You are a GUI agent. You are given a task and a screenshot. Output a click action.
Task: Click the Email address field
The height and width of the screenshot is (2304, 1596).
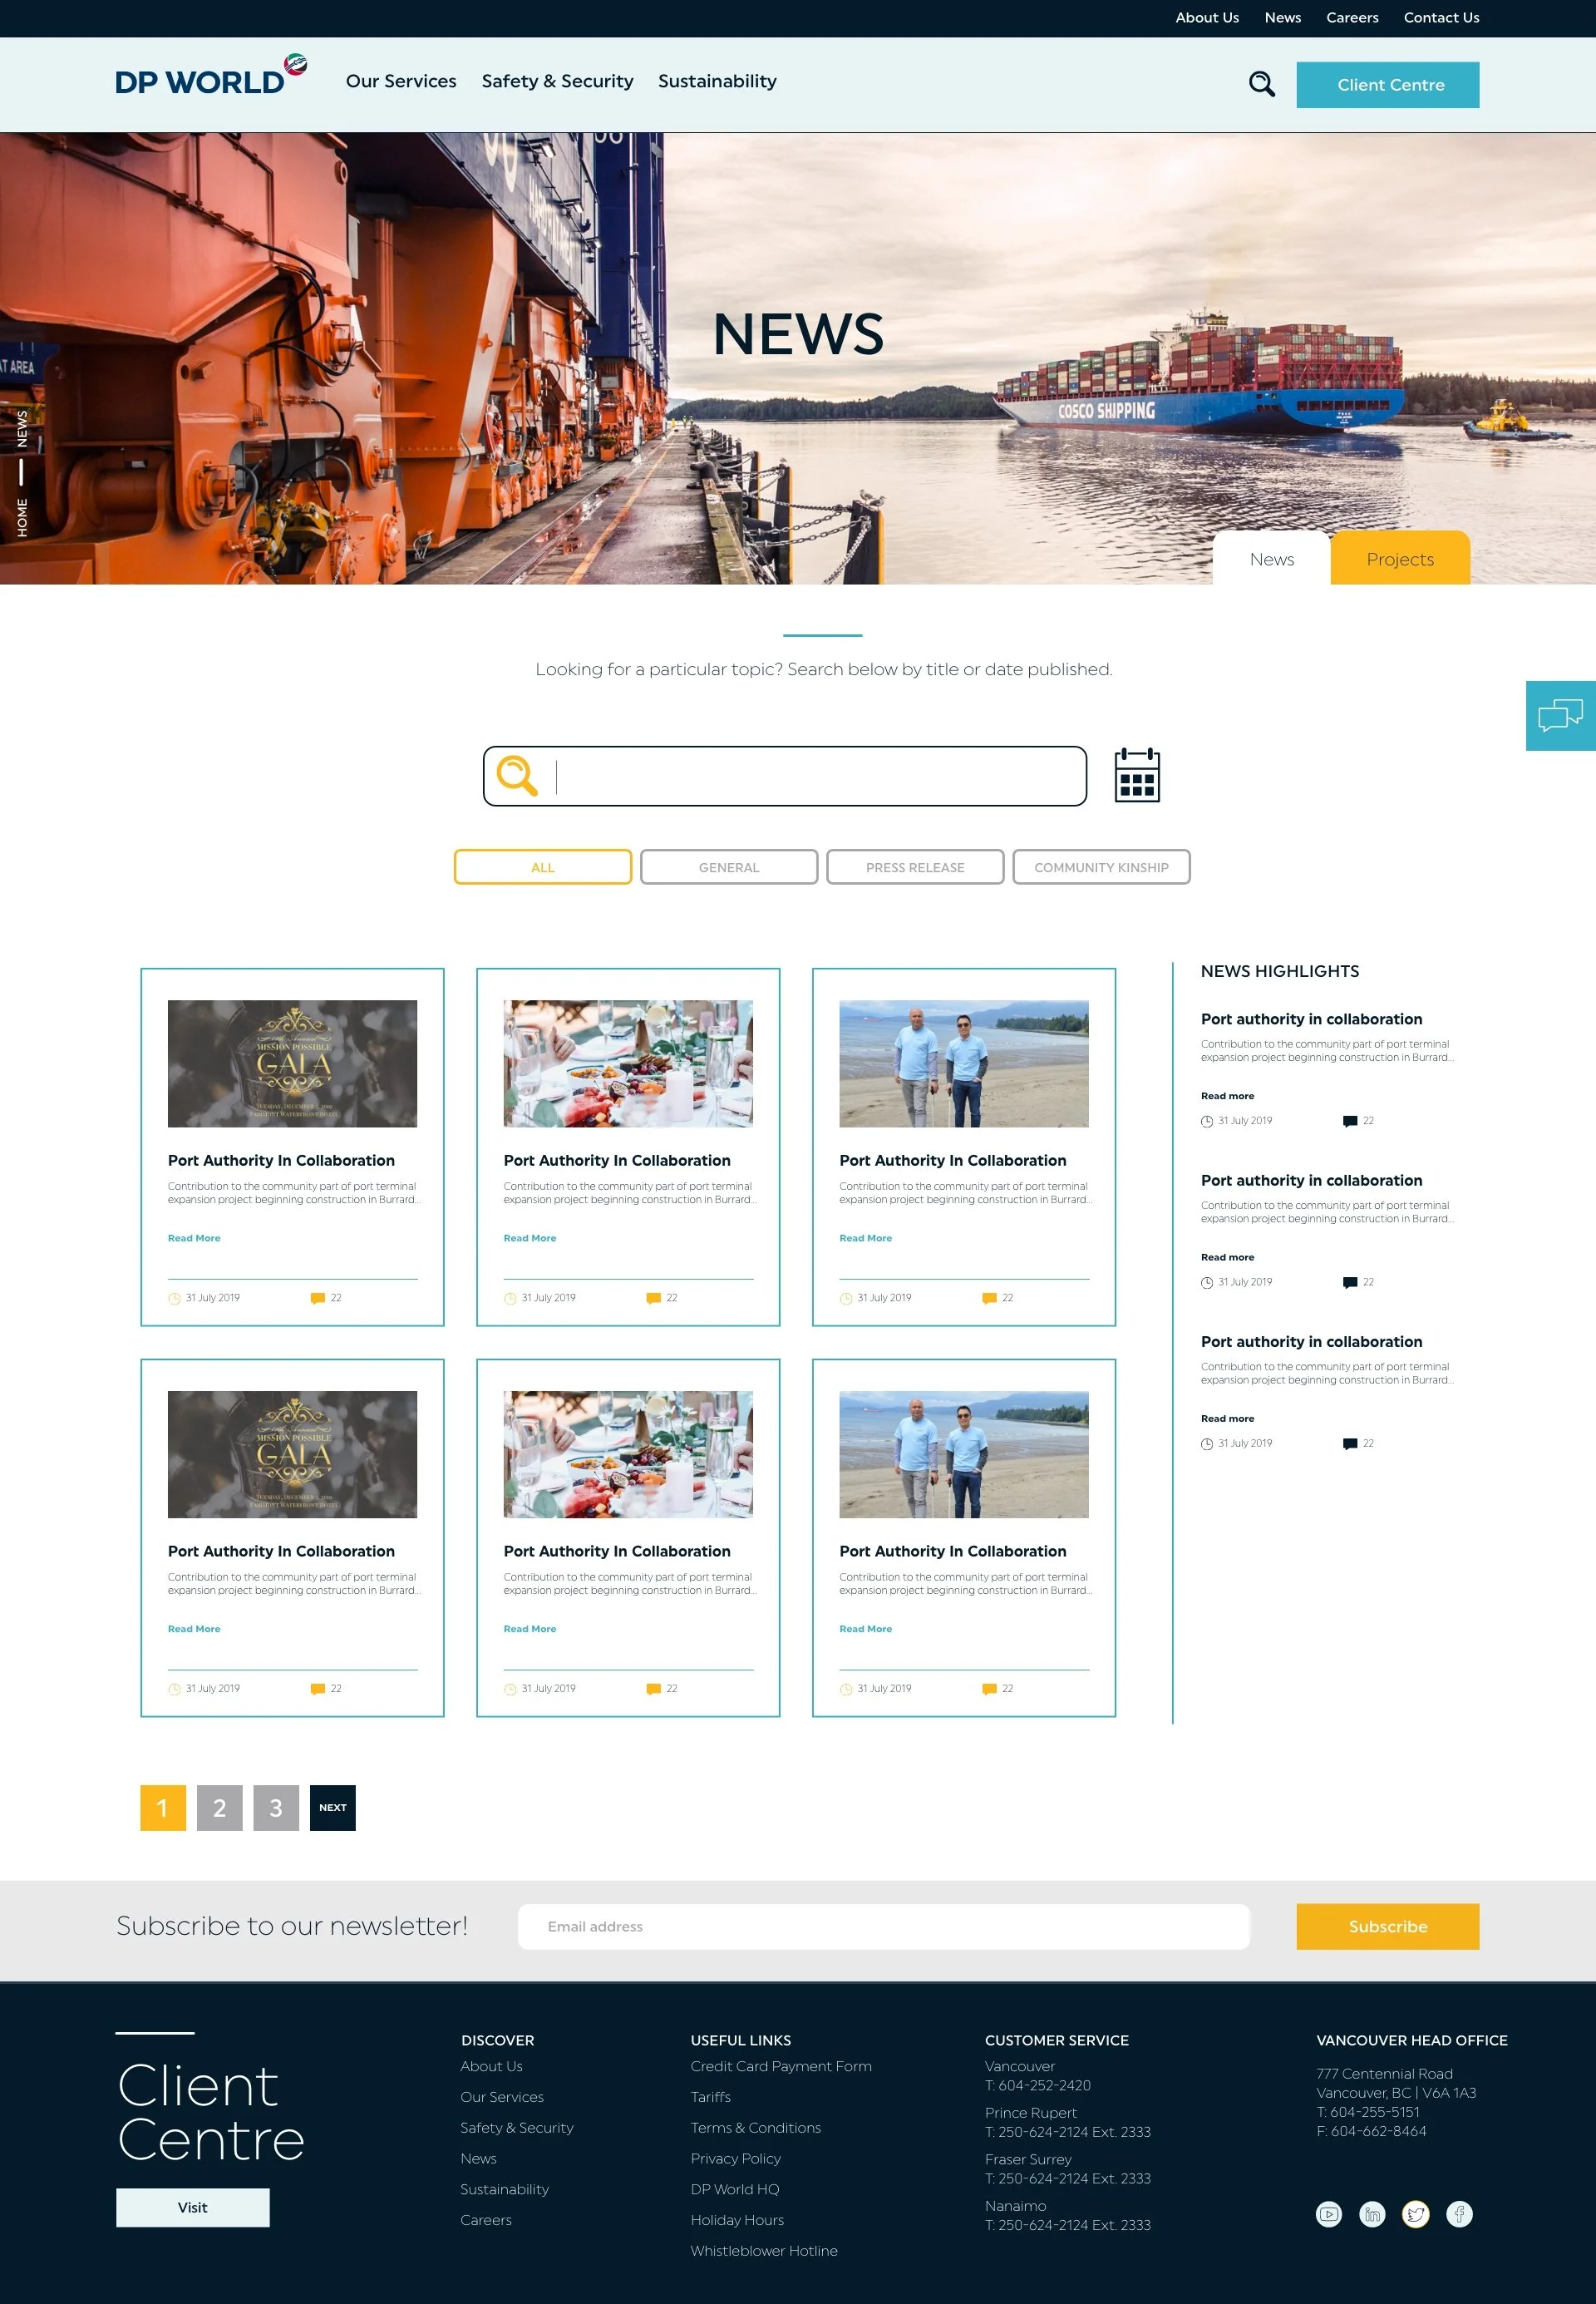tap(884, 1927)
